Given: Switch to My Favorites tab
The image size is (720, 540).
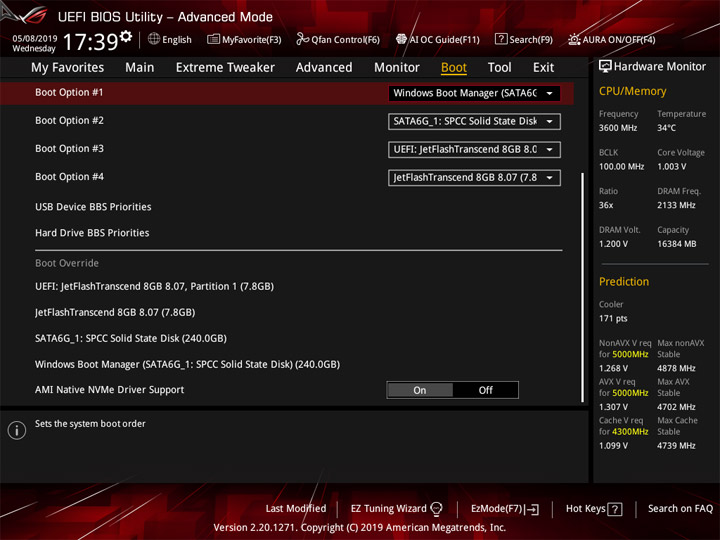Looking at the screenshot, I should pos(68,68).
